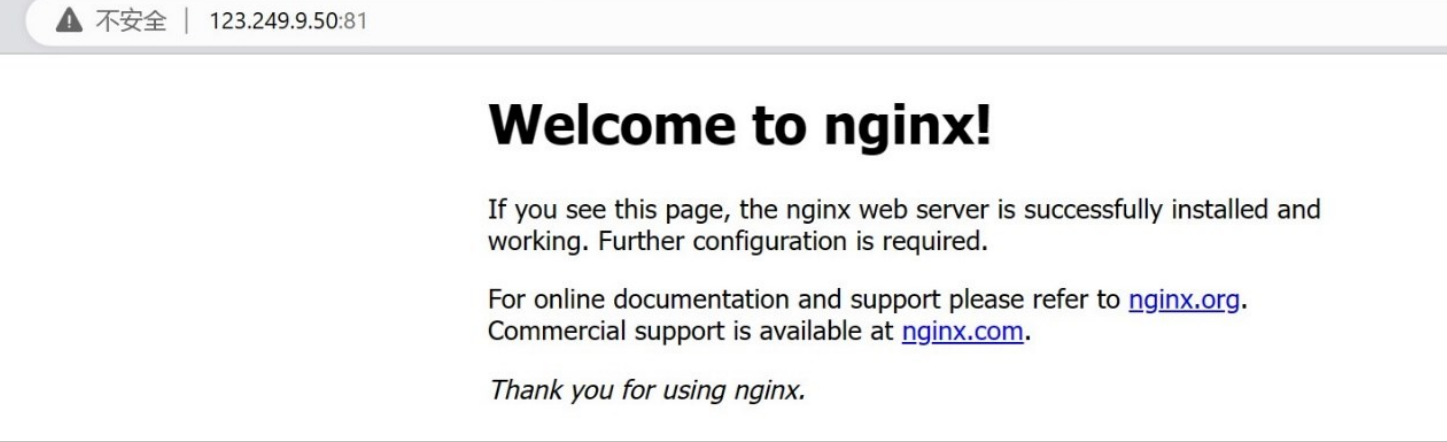Click the separator between 不安全 and the address
The image size is (1447, 442).
click(187, 21)
